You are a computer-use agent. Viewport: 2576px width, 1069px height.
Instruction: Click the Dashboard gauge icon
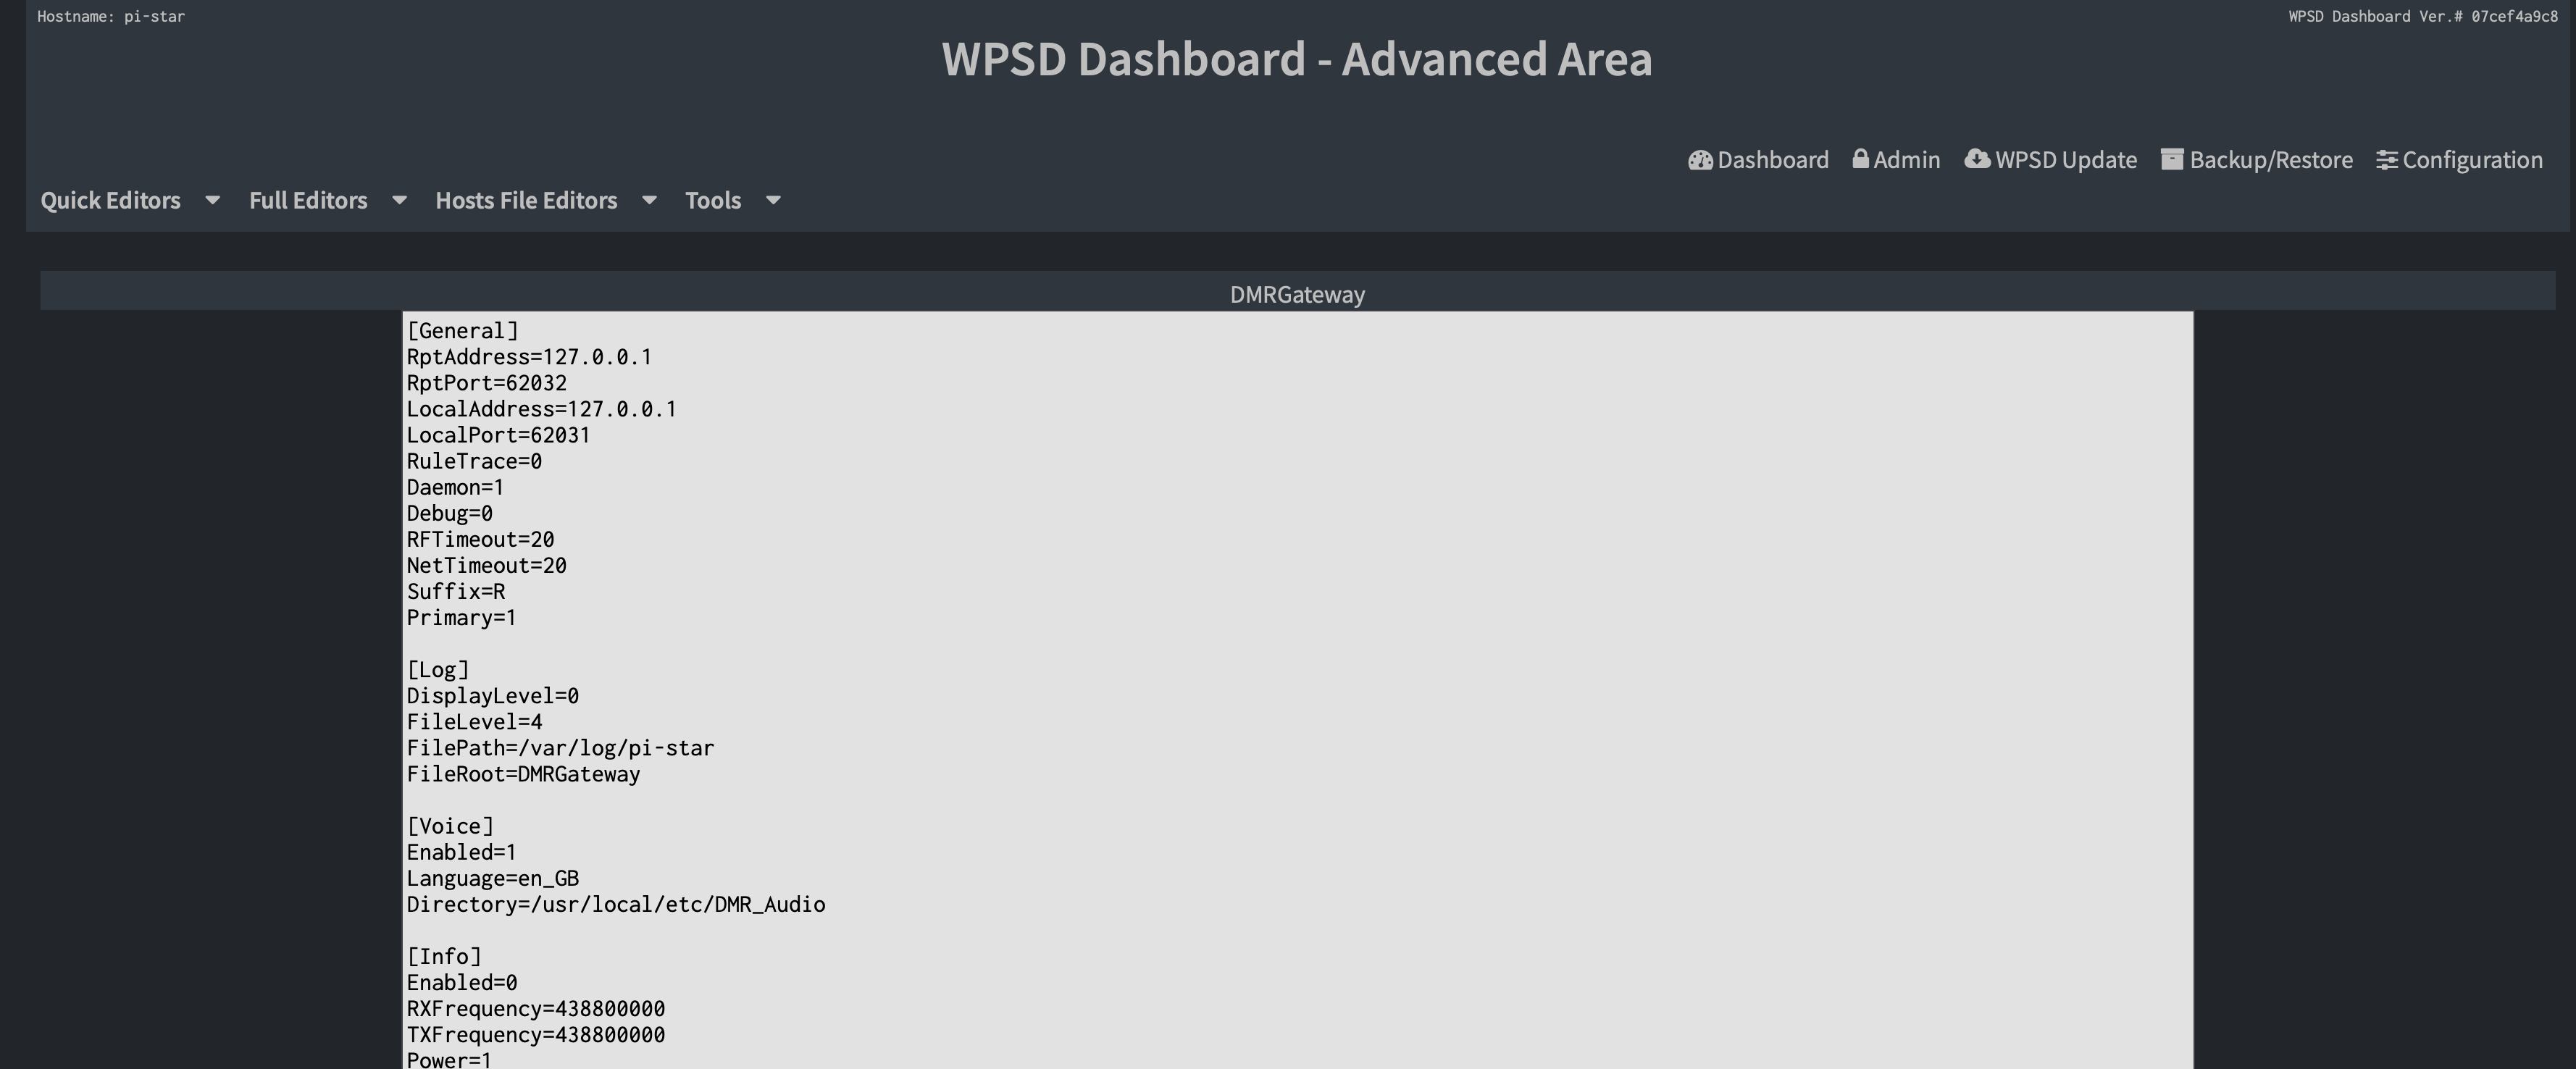point(1700,160)
